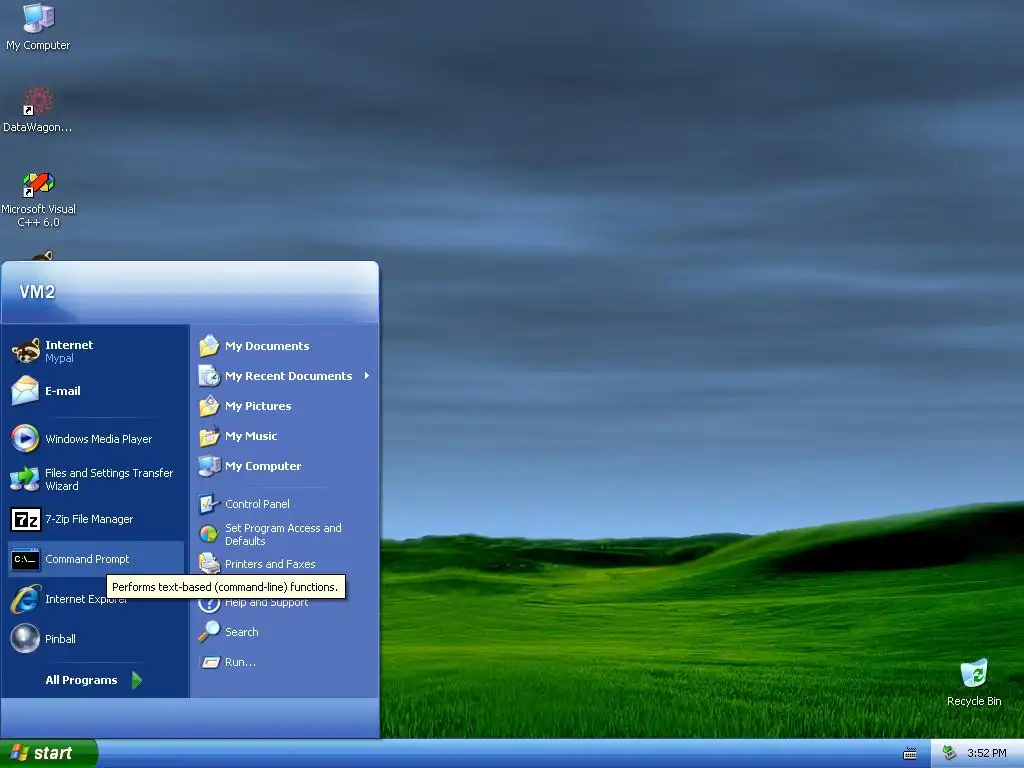Click the on-screen keyboard taskbar icon
The image size is (1024, 768).
click(x=910, y=754)
